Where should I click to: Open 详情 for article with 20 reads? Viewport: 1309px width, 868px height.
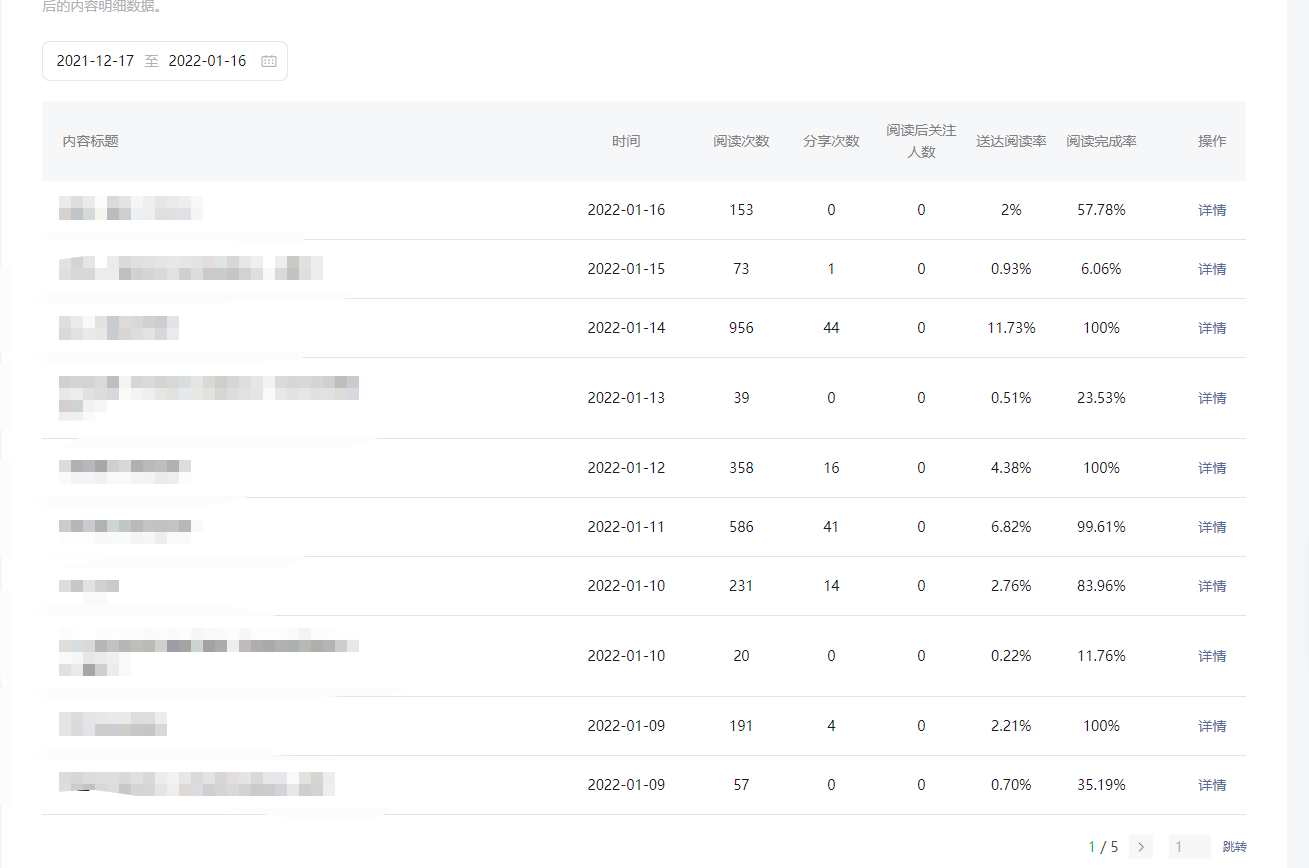1212,656
